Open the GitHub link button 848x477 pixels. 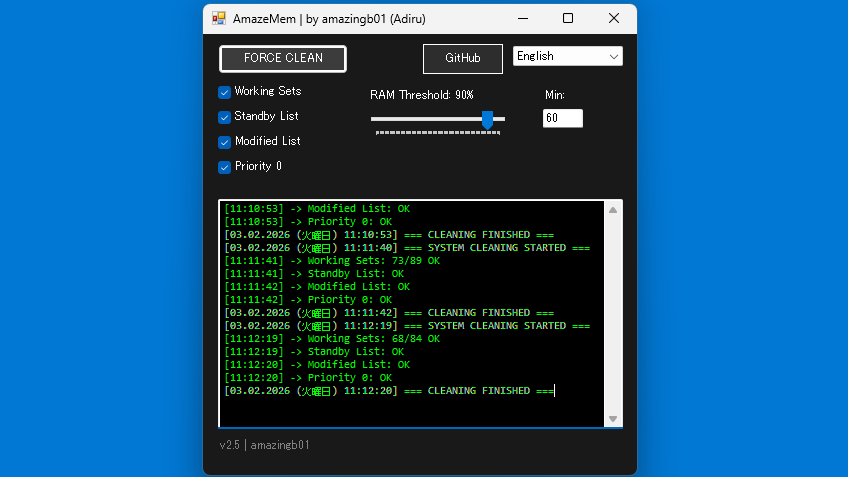[462, 58]
